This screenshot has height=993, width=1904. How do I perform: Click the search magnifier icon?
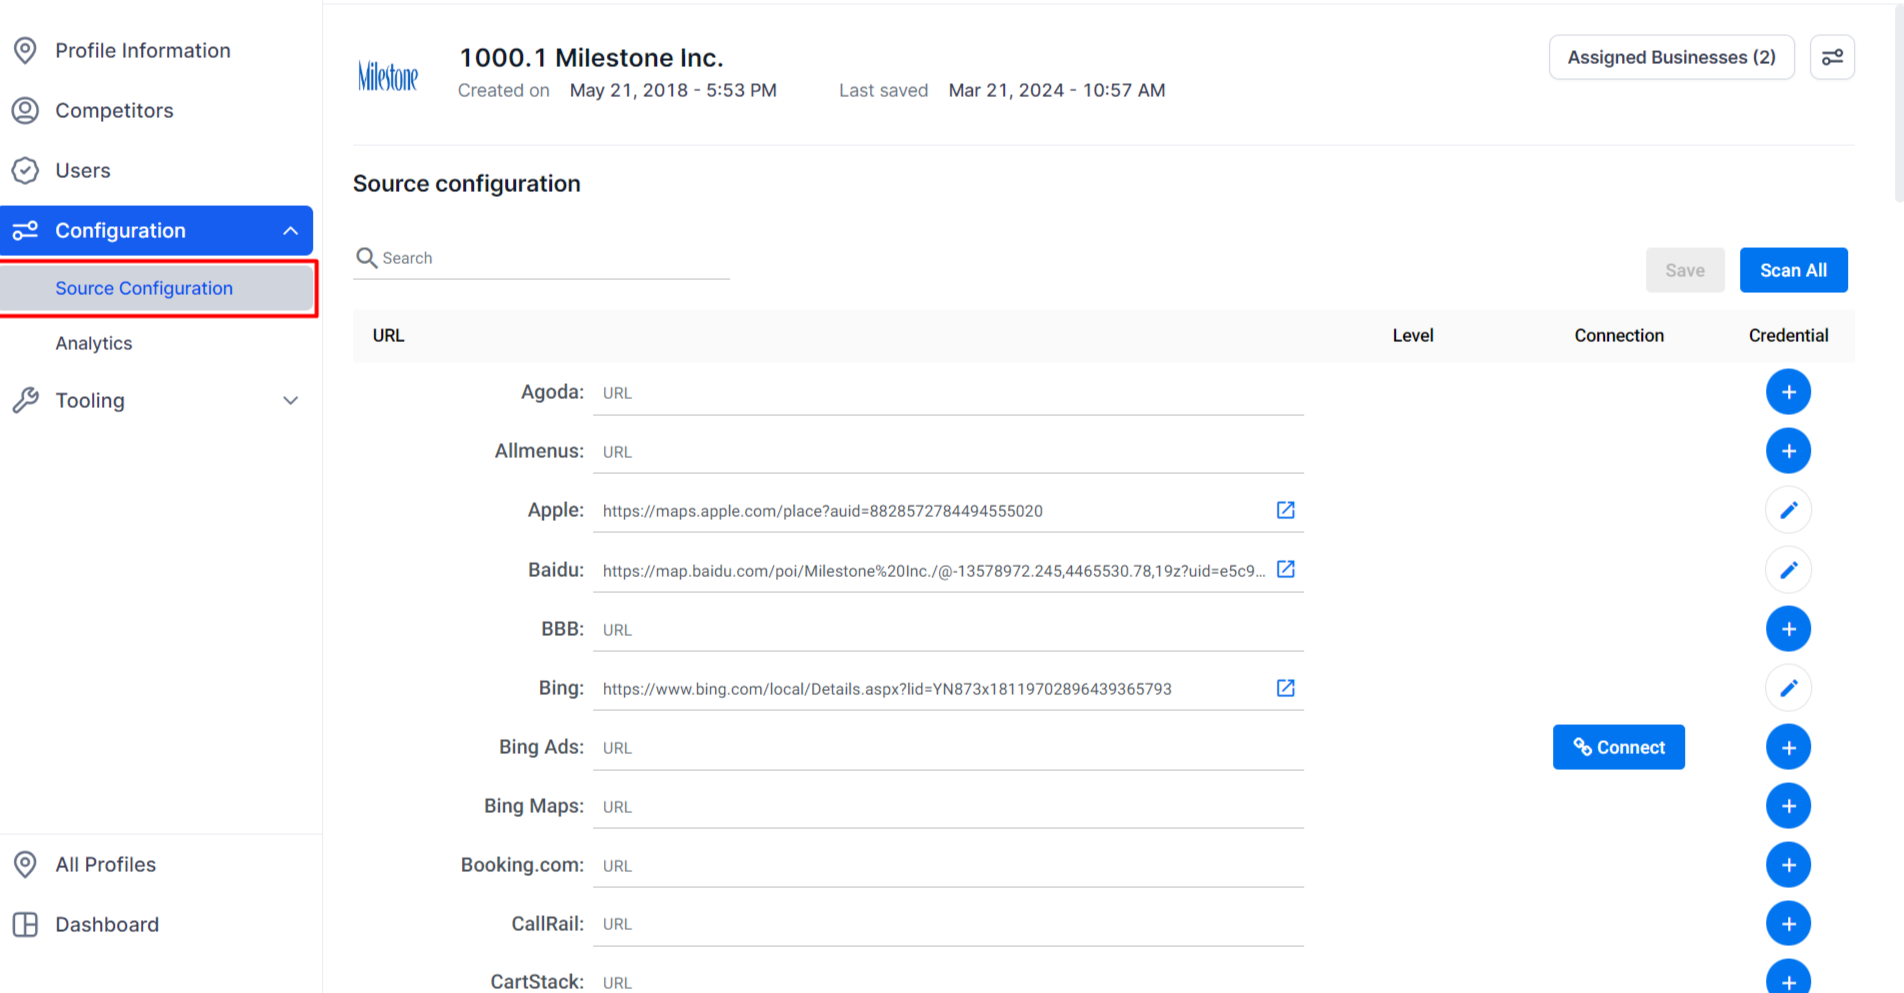tap(367, 258)
